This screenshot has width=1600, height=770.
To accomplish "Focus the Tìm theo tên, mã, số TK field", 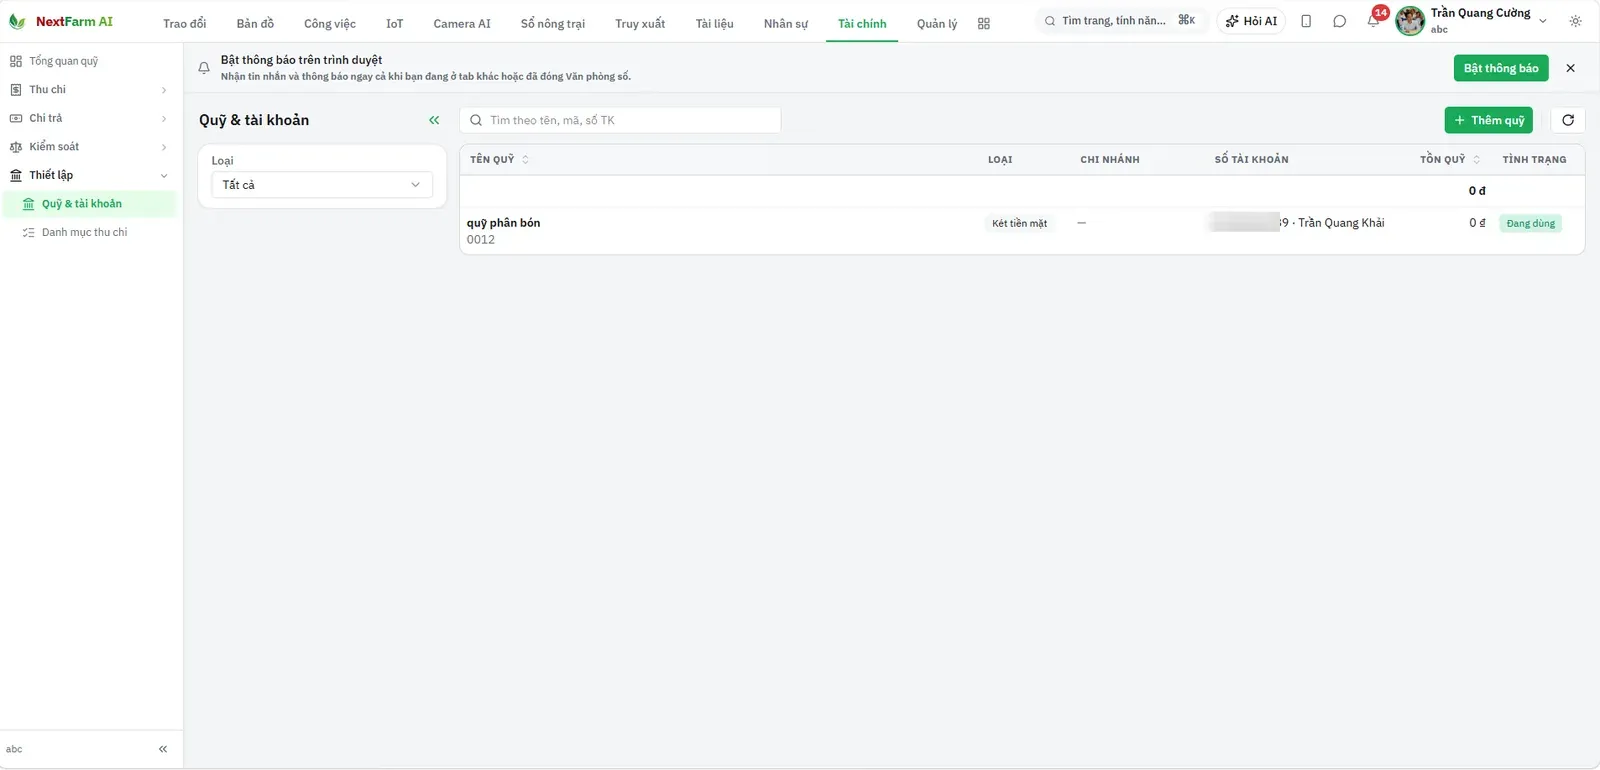I will (620, 120).
